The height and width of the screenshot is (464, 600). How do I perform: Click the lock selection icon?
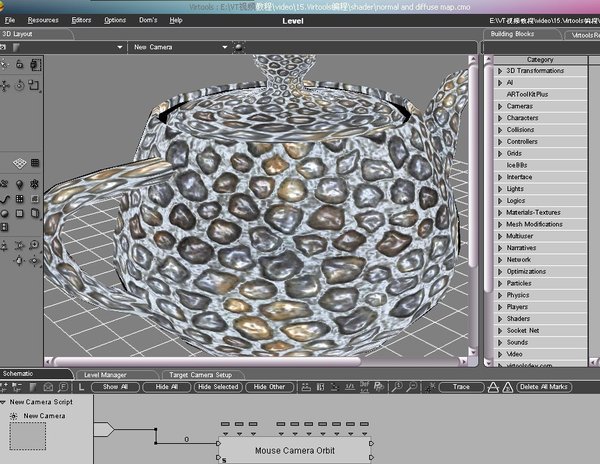pos(19,64)
